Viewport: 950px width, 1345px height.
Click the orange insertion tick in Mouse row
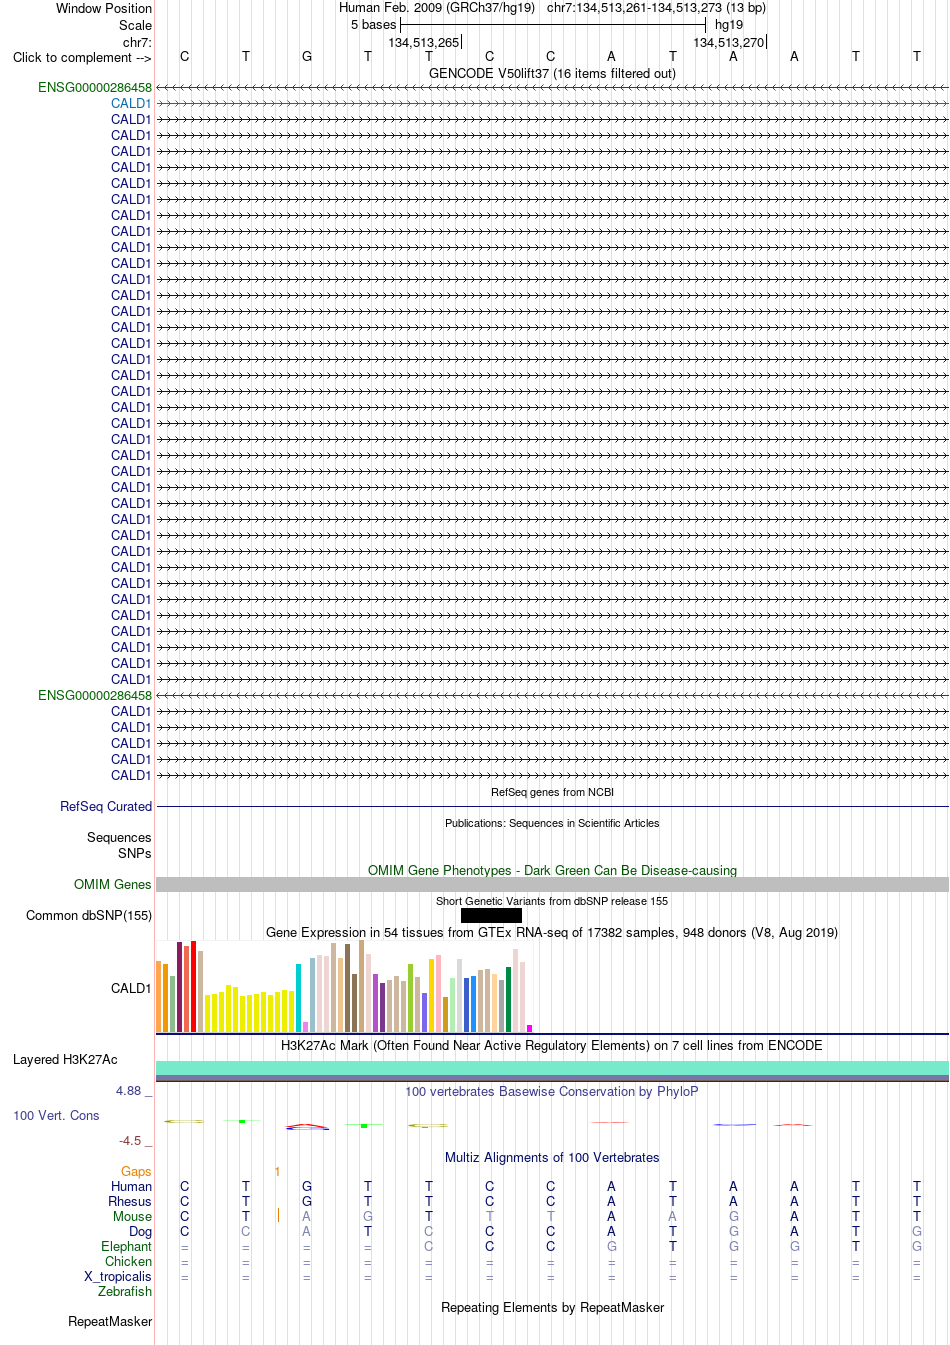point(278,1216)
